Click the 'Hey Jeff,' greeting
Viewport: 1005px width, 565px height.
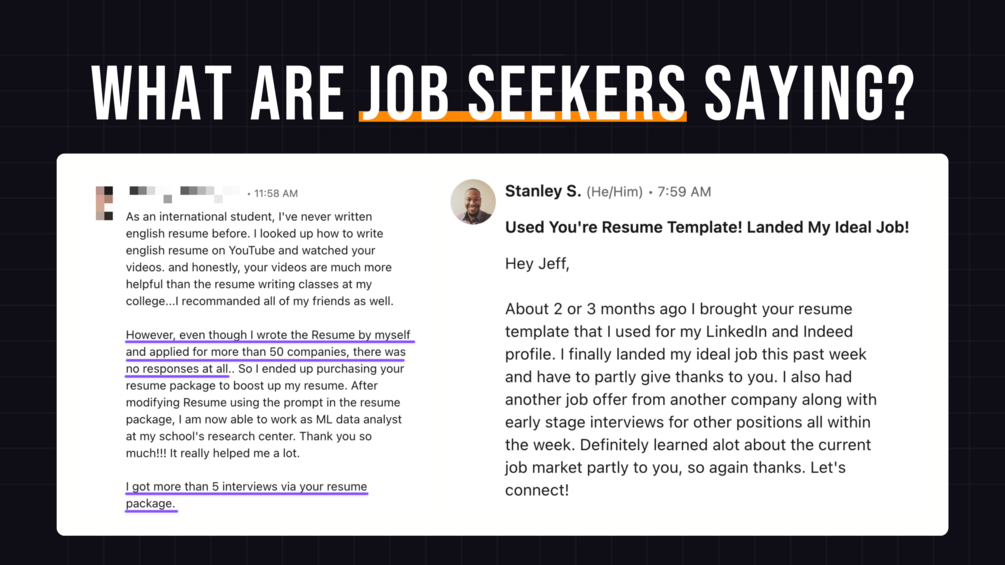click(x=537, y=264)
